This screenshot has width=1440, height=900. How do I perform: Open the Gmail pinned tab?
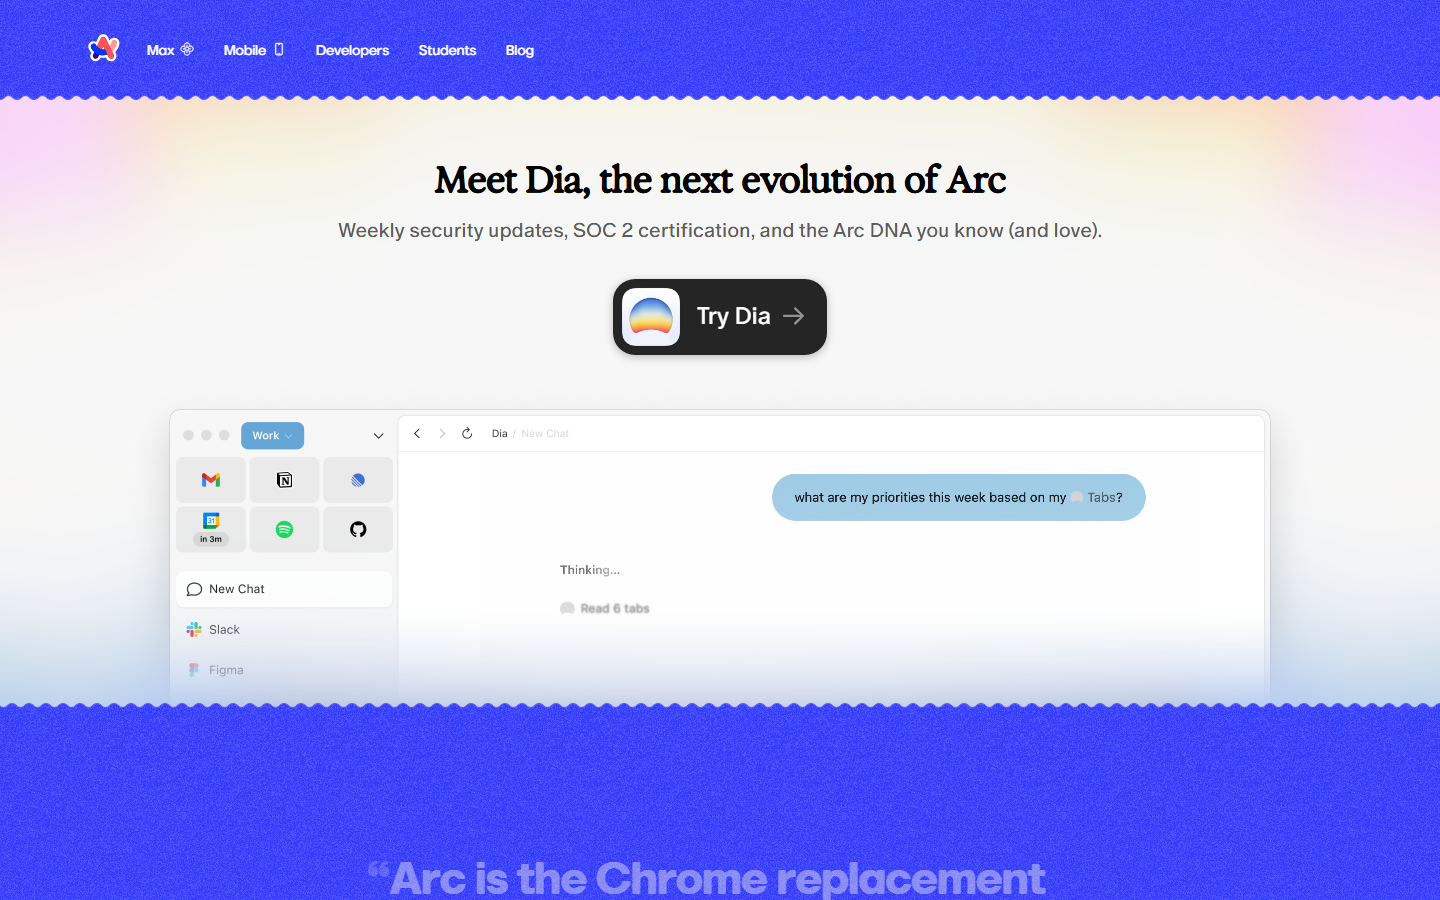[211, 480]
